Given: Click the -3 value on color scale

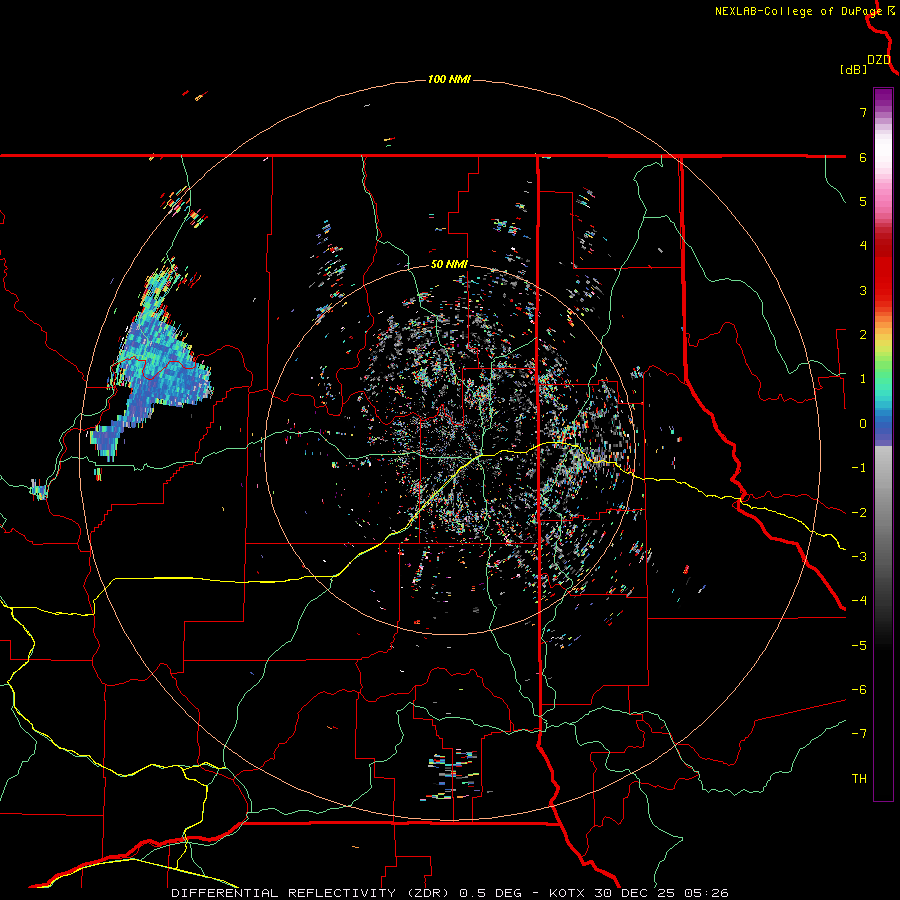Looking at the screenshot, I should (859, 557).
